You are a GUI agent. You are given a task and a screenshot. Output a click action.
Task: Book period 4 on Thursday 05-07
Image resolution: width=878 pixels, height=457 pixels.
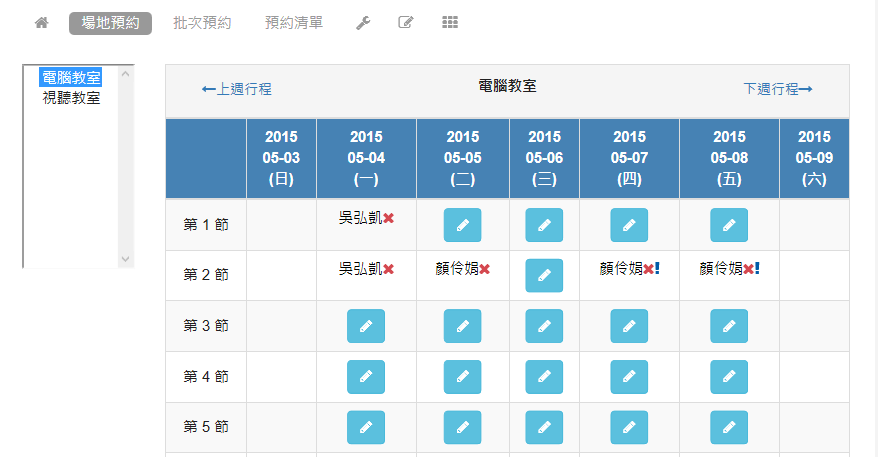pos(629,376)
